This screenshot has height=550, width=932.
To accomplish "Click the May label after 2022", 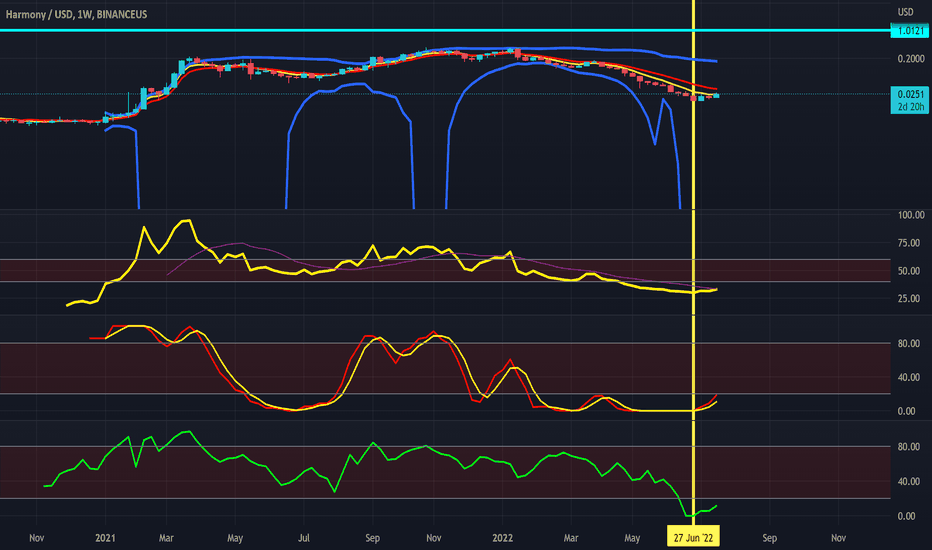I will tap(632, 538).
